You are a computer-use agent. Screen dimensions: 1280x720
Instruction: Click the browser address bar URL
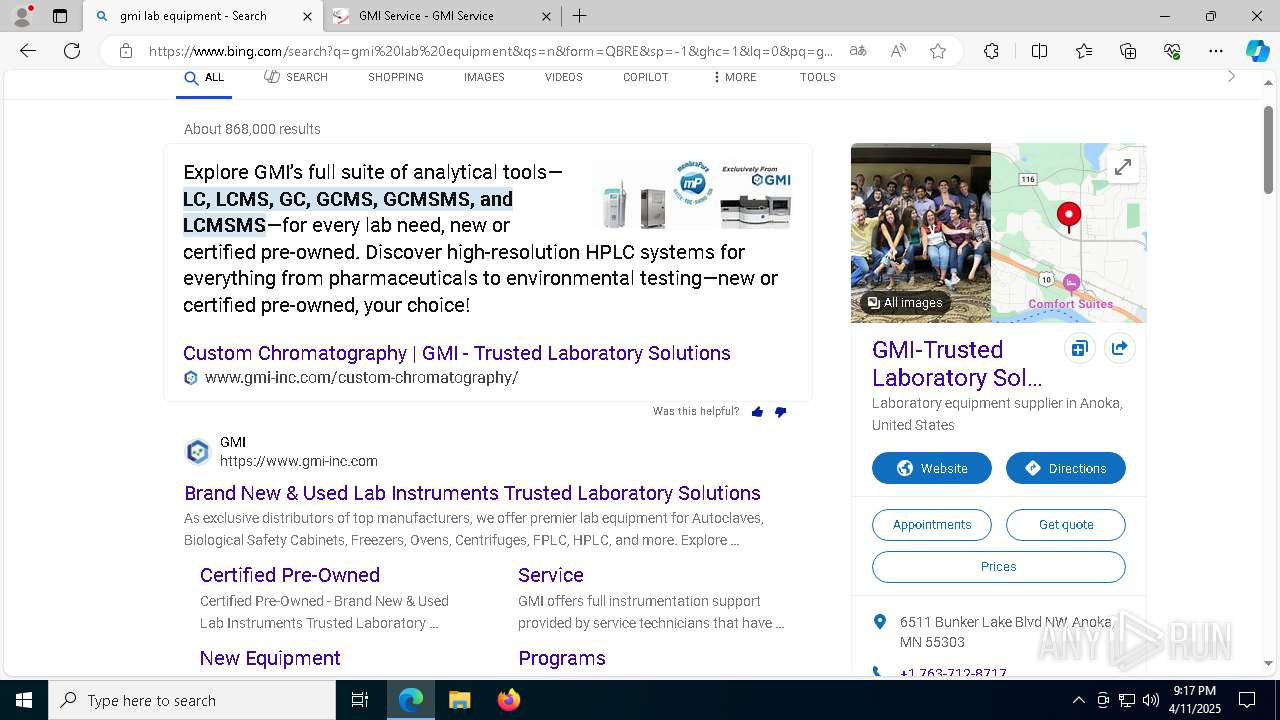click(x=490, y=51)
